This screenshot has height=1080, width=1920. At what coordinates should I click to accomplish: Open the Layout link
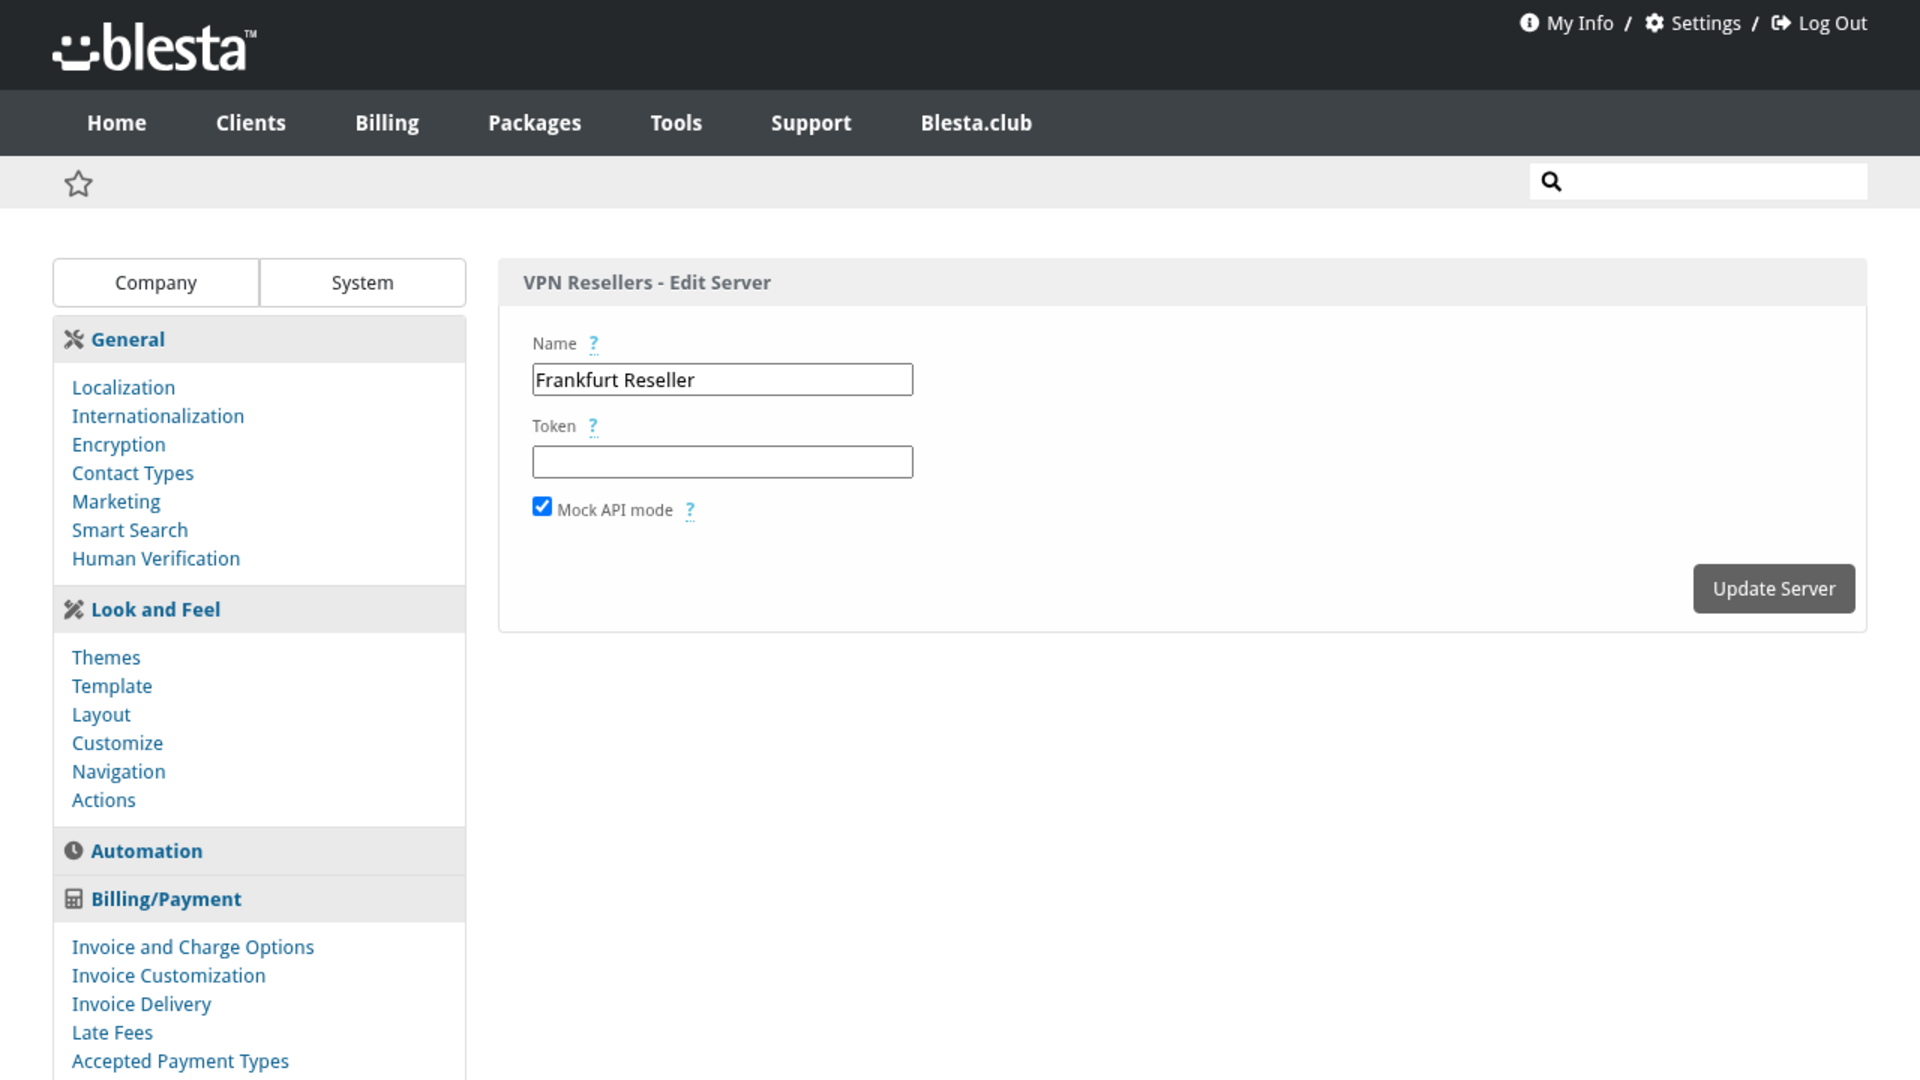(101, 715)
